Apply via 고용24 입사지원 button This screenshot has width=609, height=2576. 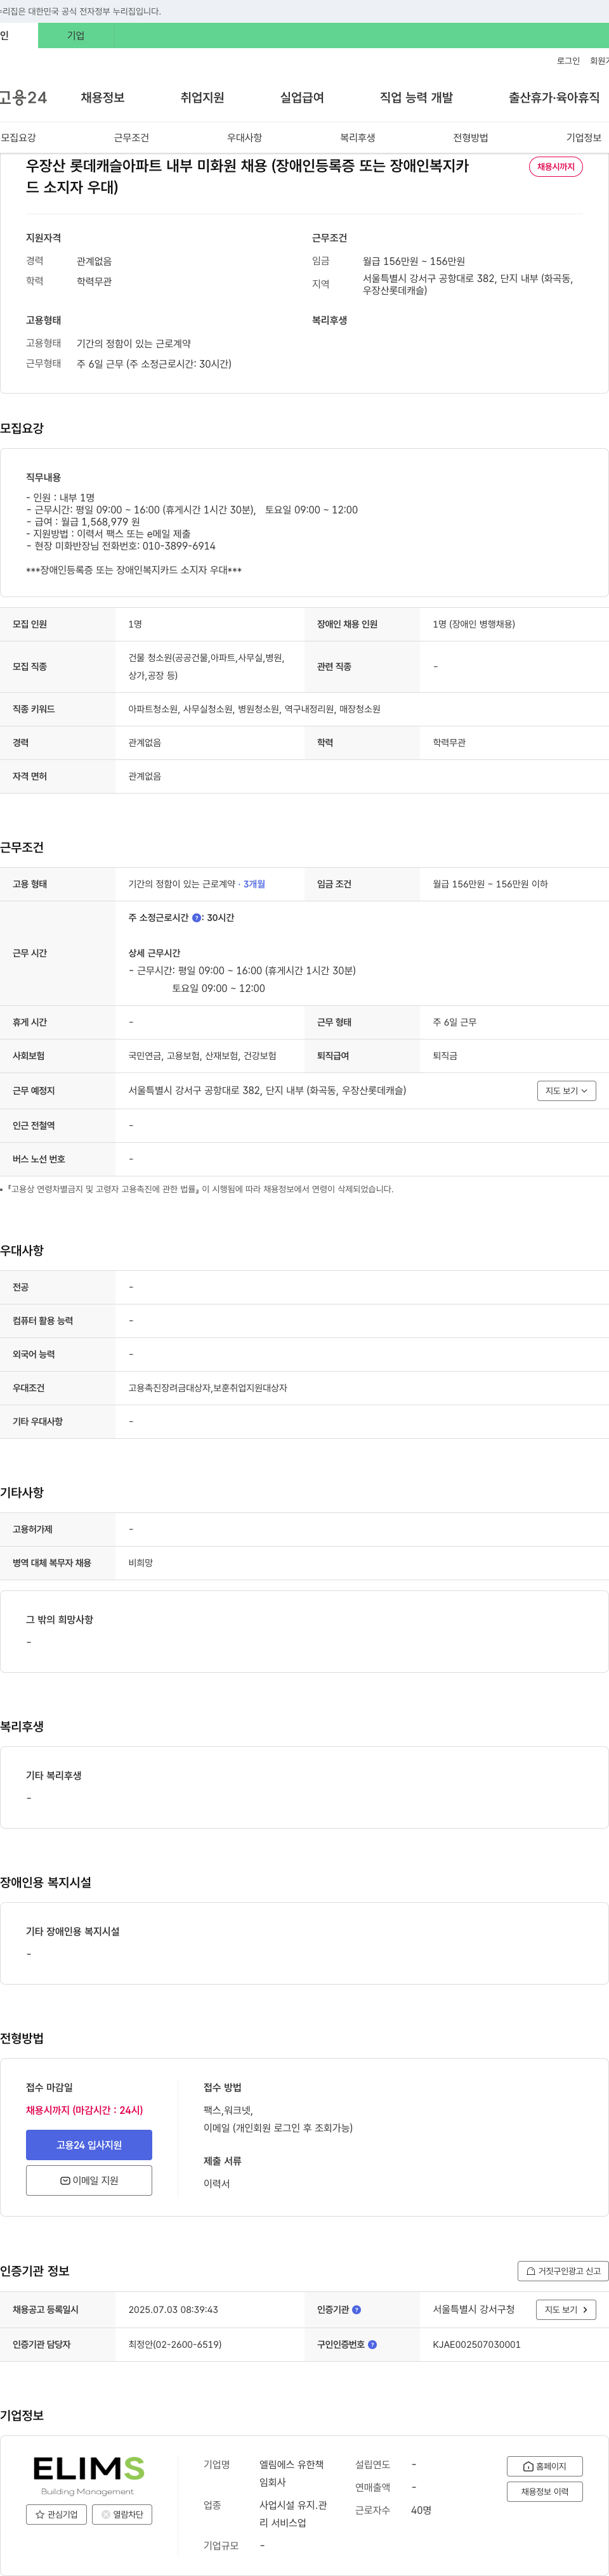89,2144
